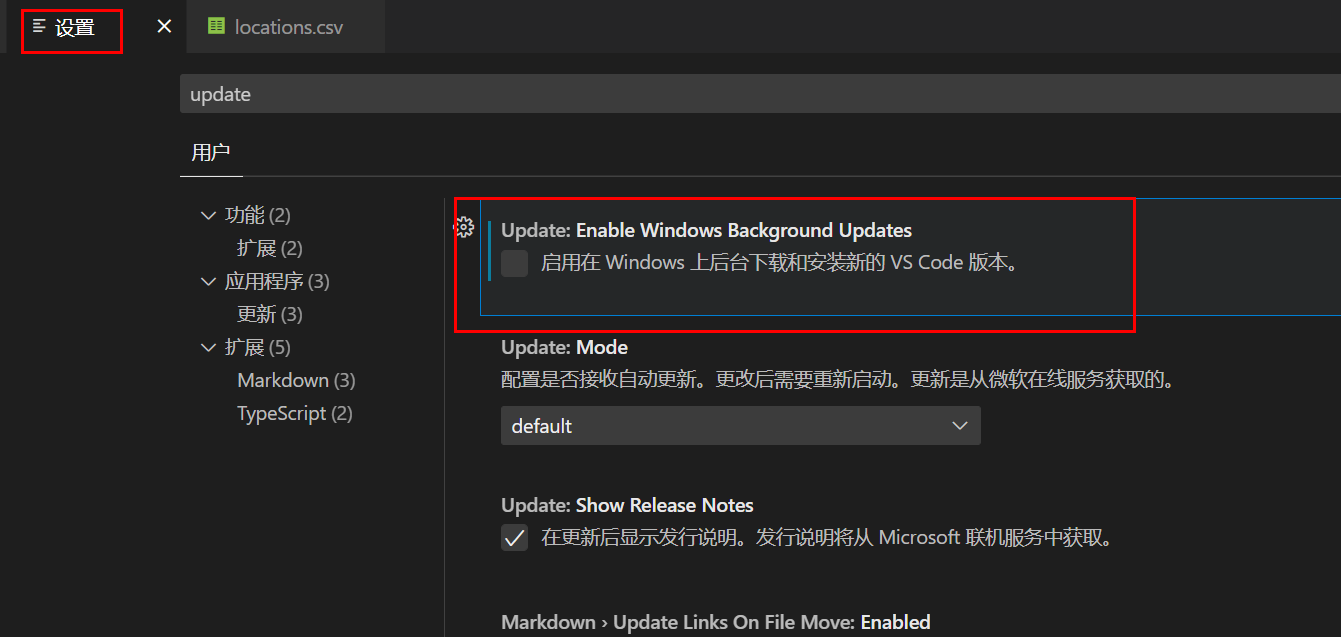
Task: Open the gear menu for Enable Windows Background Updates
Action: (464, 228)
